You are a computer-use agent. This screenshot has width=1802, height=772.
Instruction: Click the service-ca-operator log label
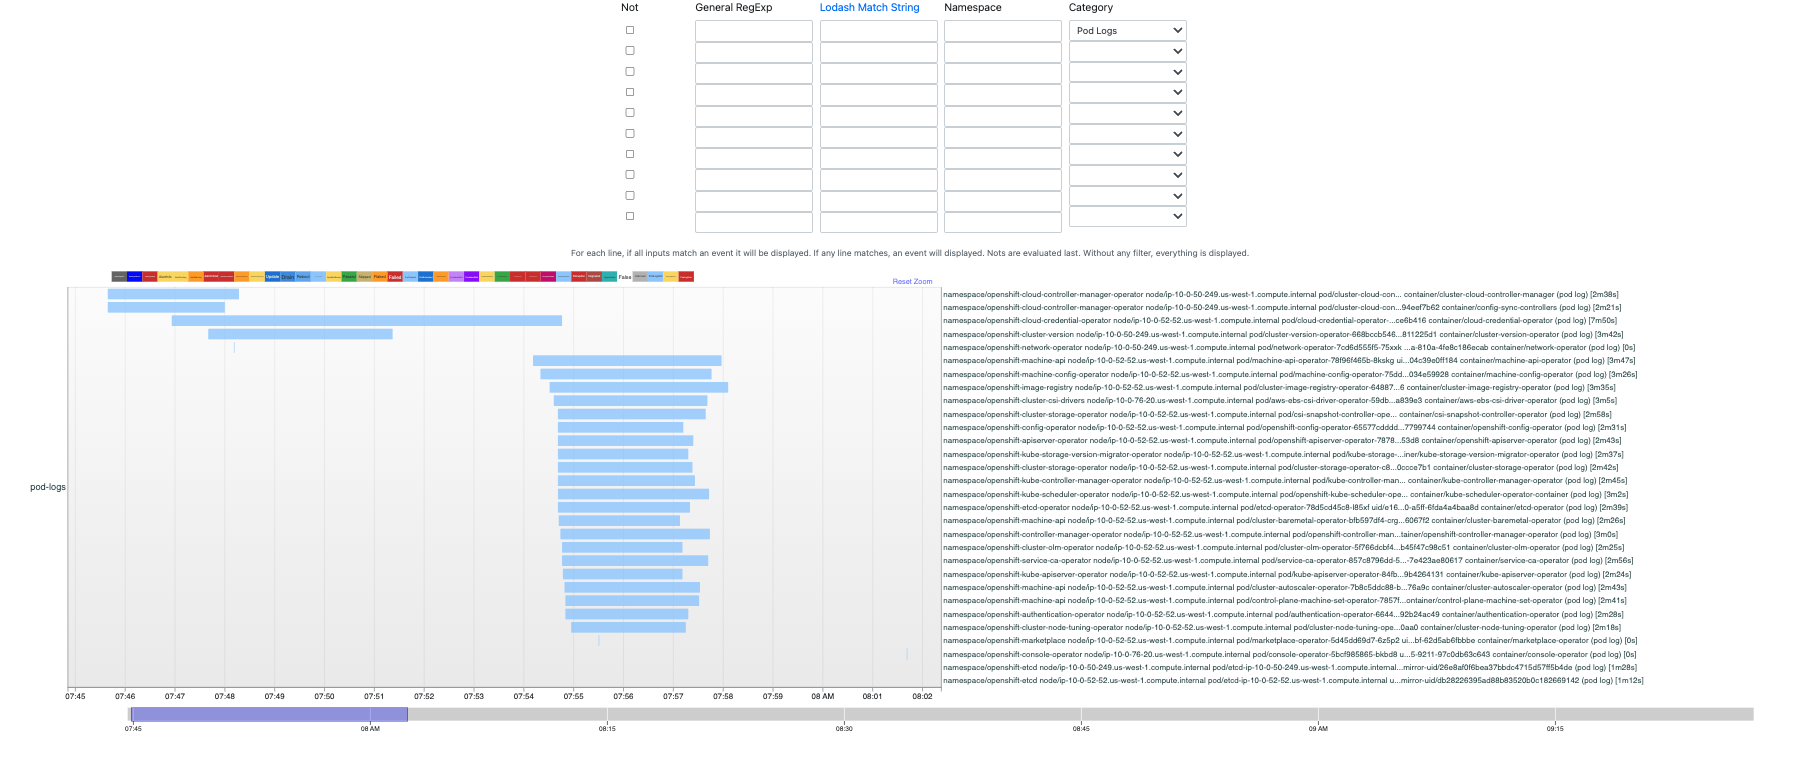coord(1288,560)
